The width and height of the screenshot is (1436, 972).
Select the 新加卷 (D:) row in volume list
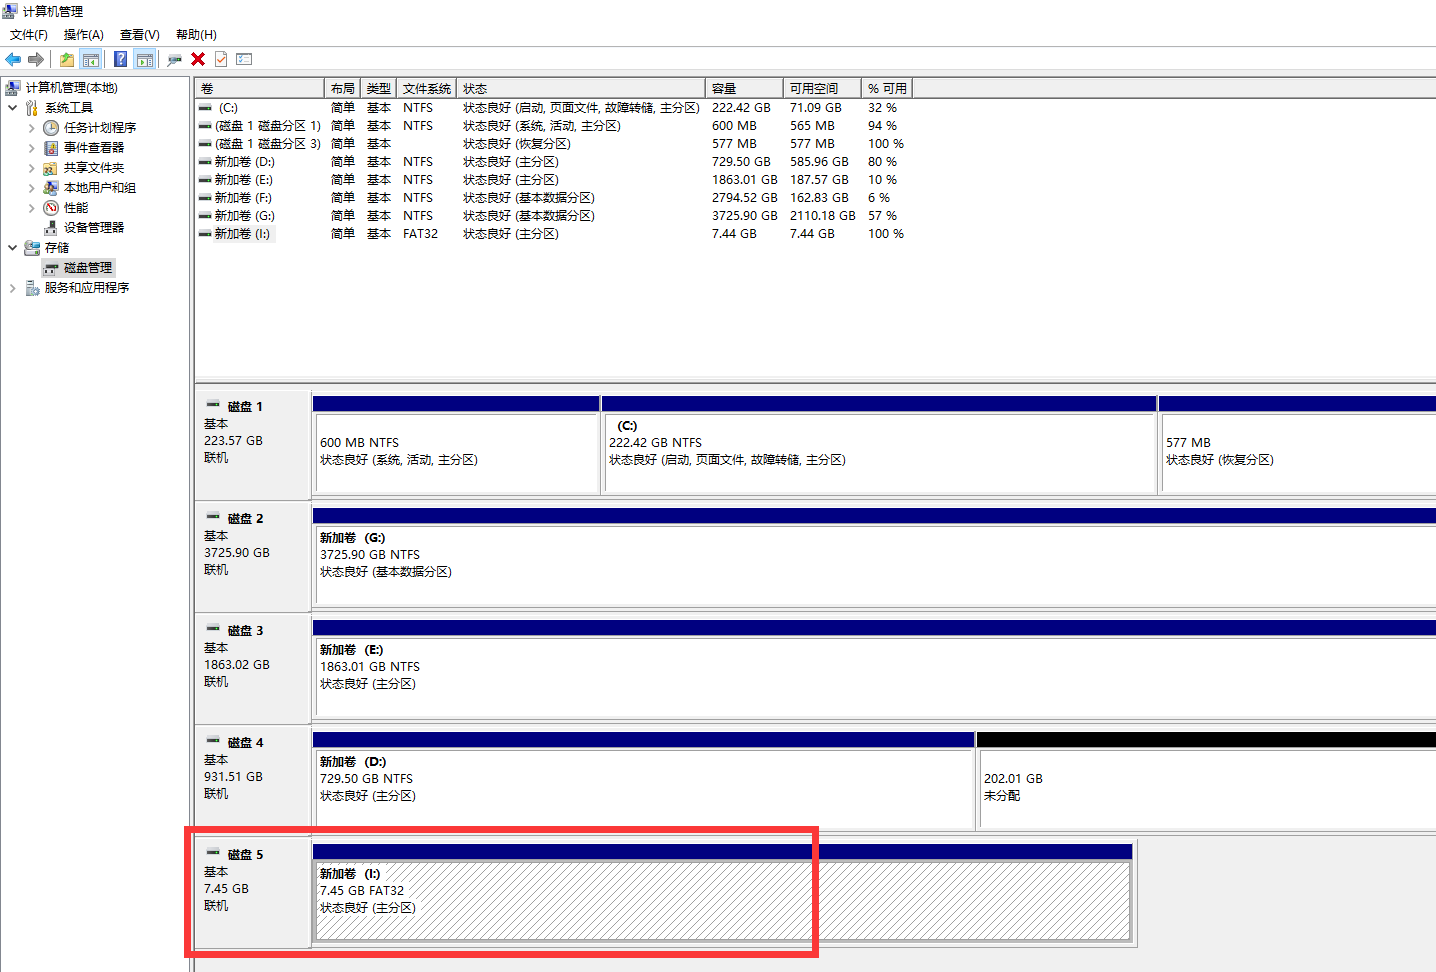552,162
